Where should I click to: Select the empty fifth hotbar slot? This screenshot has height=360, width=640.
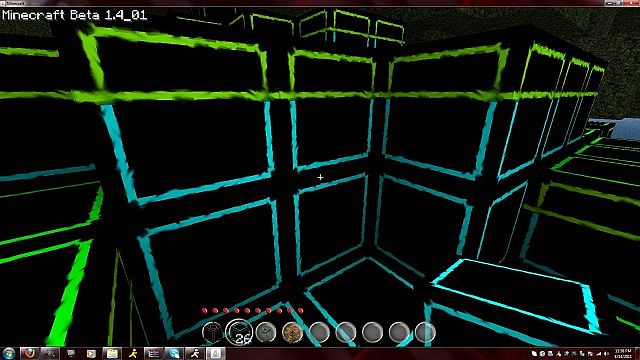319,332
